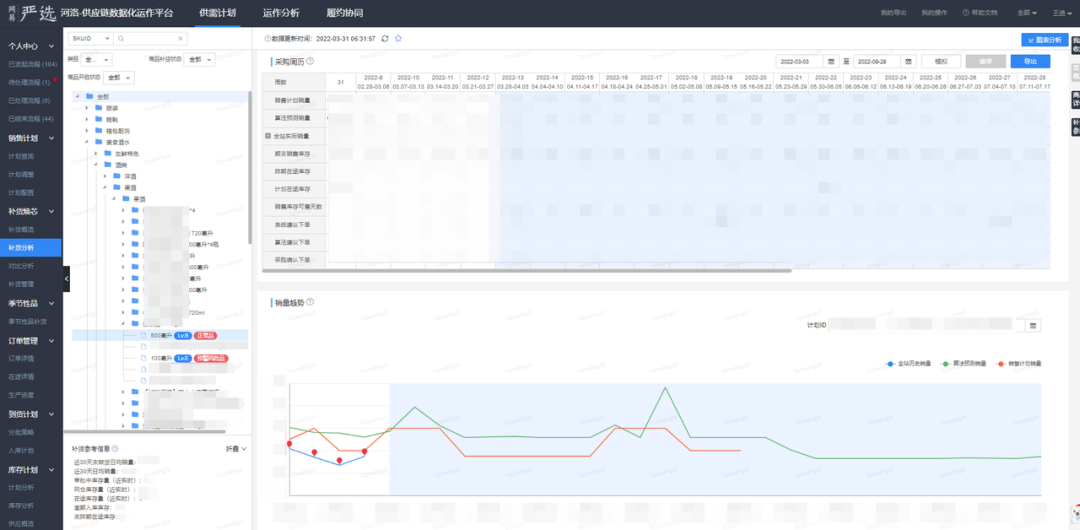
Task: Collapse sidebar with the left arrow handle
Action: coord(66,278)
